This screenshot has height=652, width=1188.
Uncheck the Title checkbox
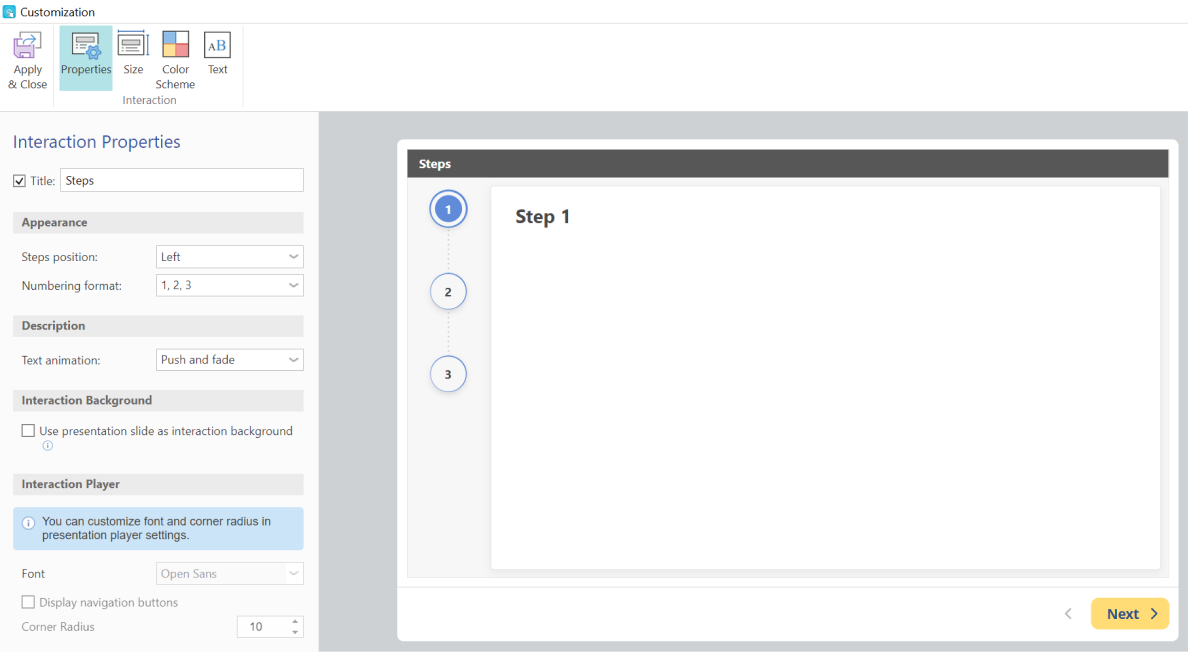click(x=19, y=181)
